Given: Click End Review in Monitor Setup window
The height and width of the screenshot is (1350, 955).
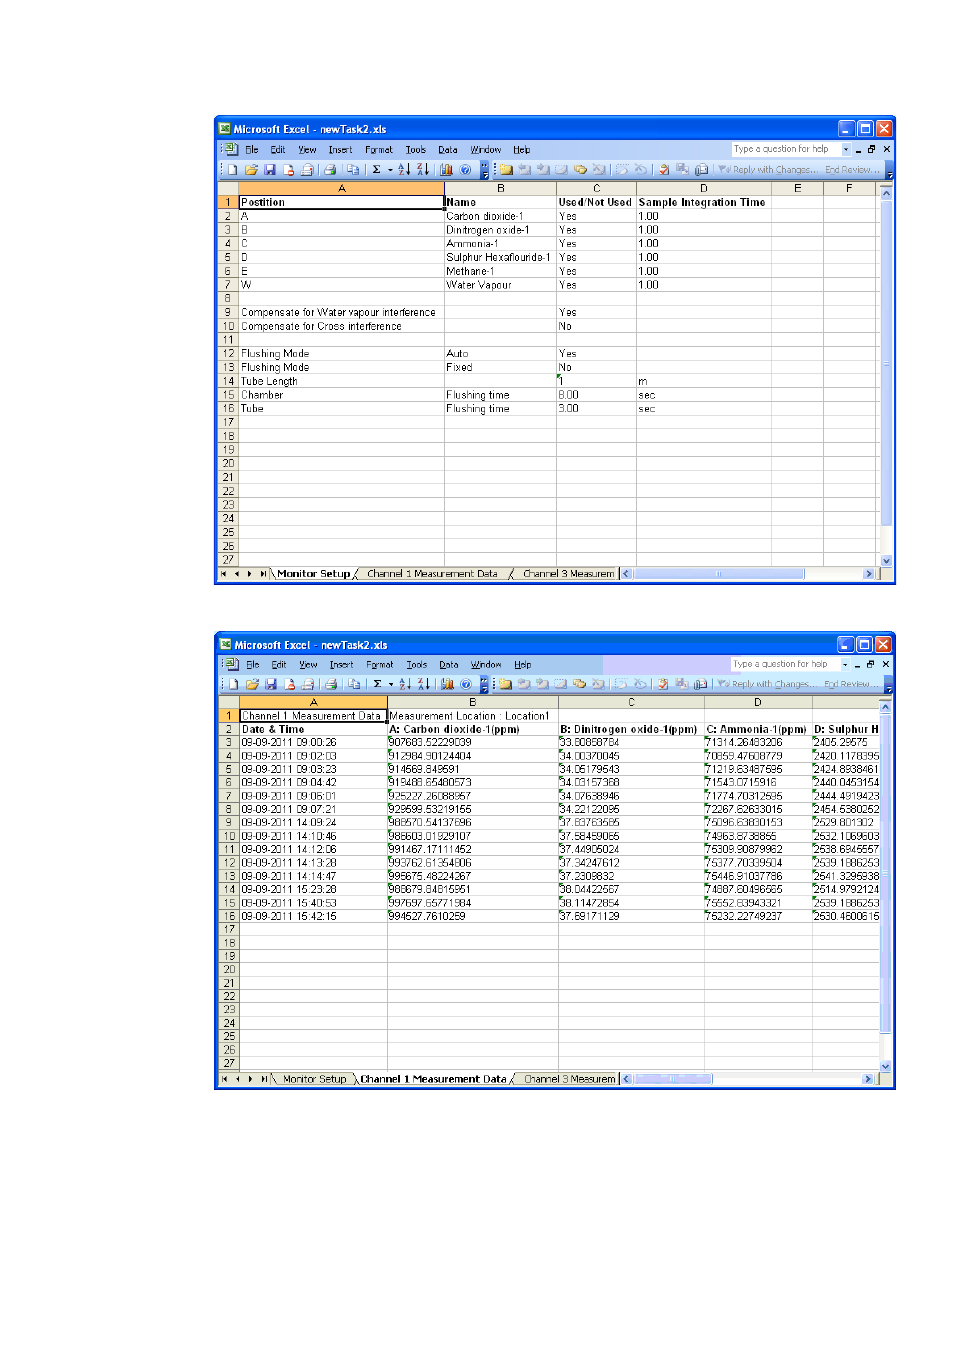Looking at the screenshot, I should point(852,170).
